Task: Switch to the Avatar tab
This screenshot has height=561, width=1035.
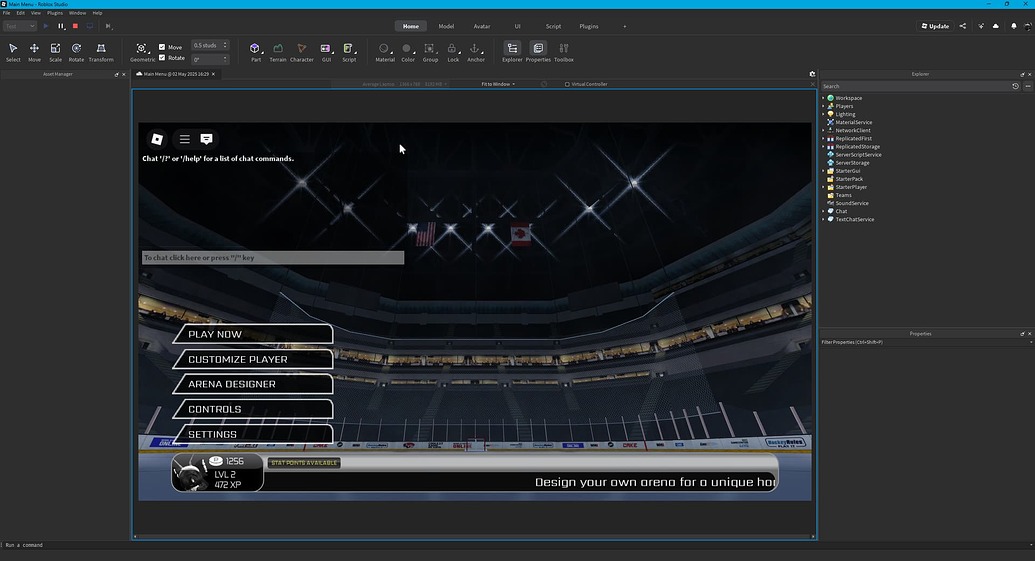Action: point(482,26)
